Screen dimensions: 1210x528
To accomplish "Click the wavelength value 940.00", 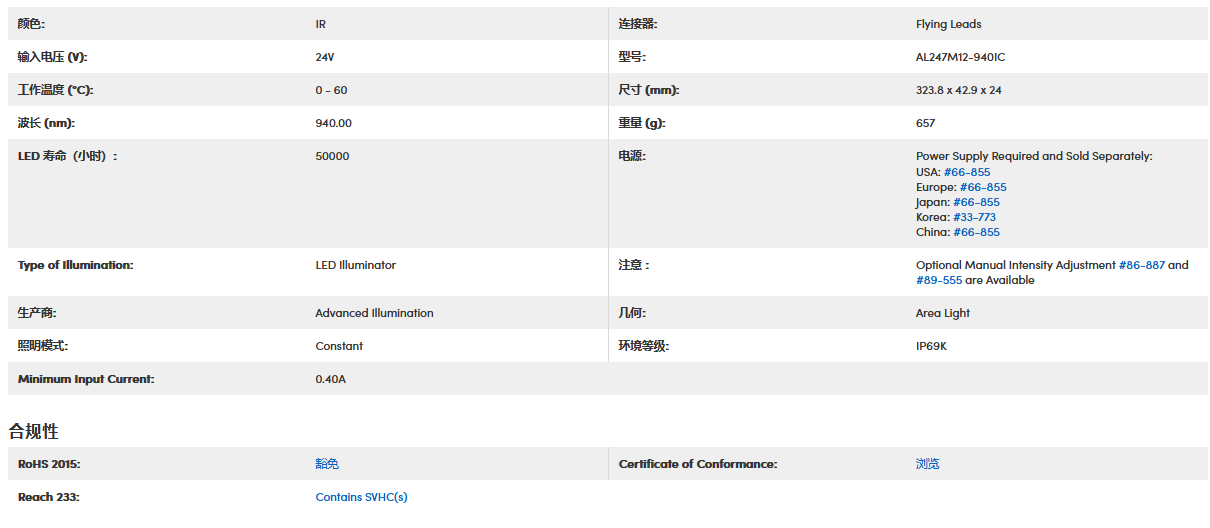I will (x=333, y=123).
